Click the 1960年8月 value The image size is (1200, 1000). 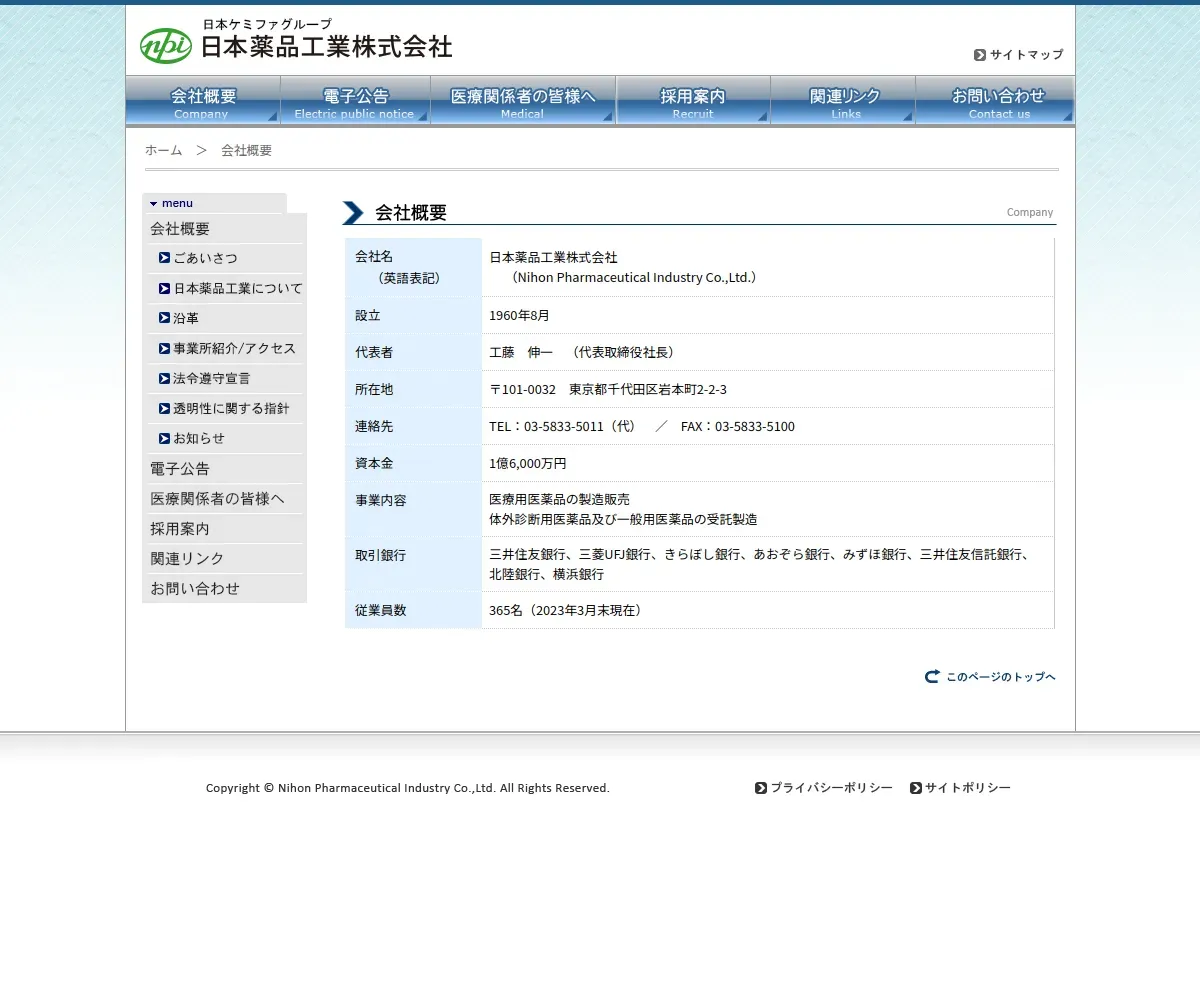(519, 315)
